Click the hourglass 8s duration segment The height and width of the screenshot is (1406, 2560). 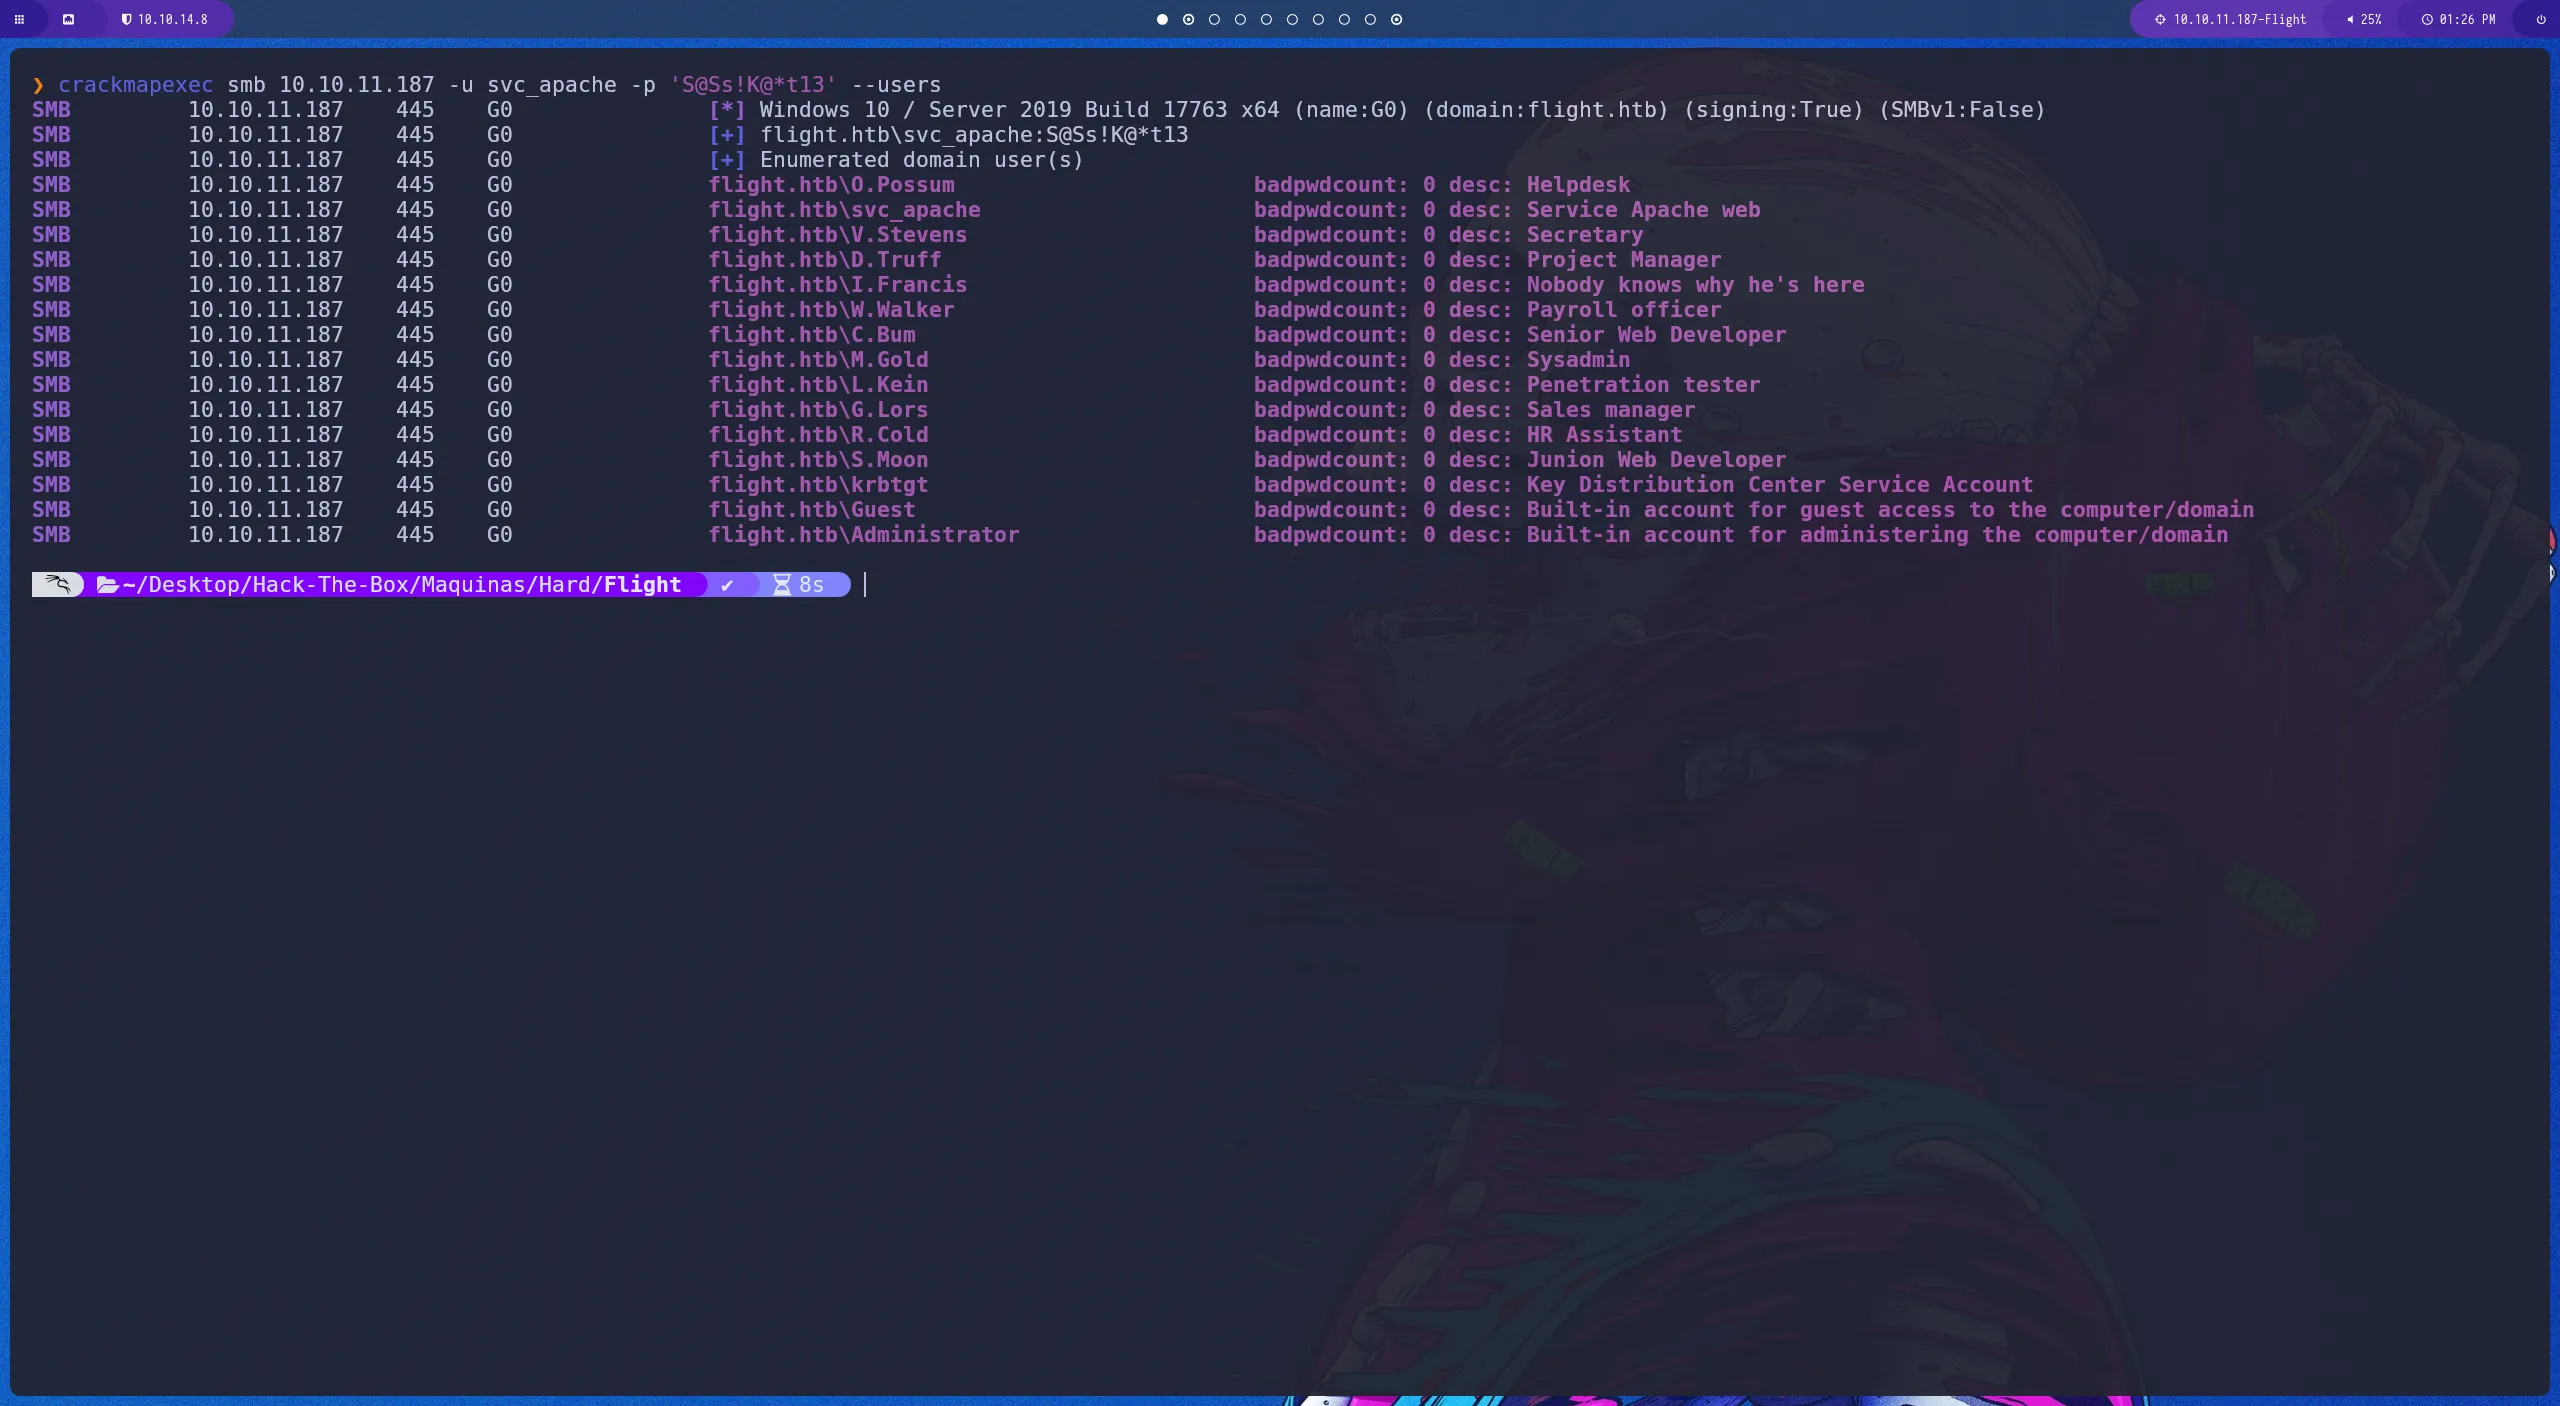[799, 585]
